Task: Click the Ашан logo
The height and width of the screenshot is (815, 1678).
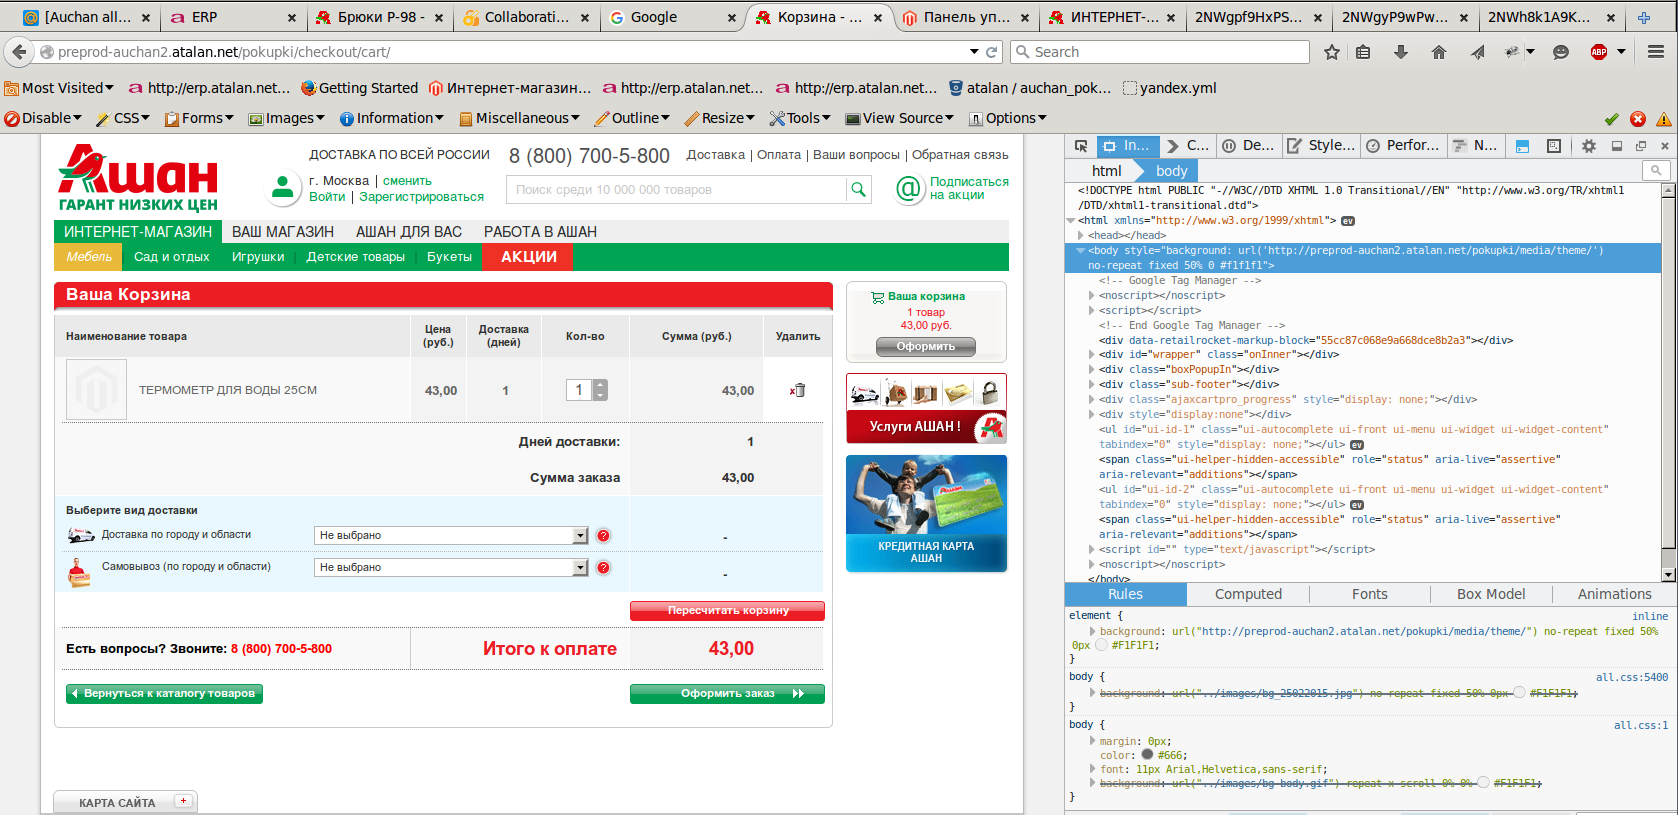Action: coord(138,178)
